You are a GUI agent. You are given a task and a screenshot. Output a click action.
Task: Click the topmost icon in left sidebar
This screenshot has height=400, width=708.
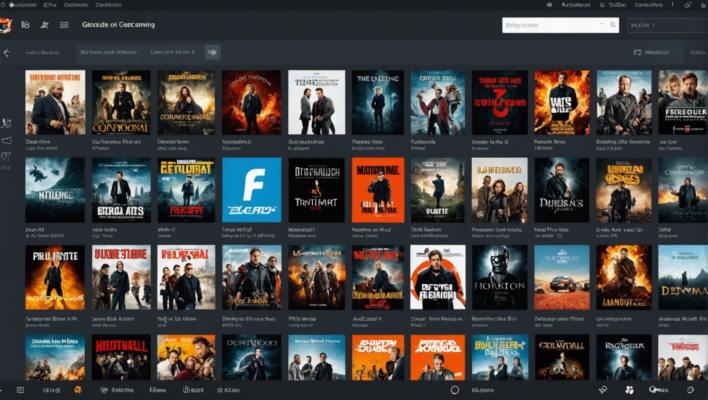tap(6, 123)
